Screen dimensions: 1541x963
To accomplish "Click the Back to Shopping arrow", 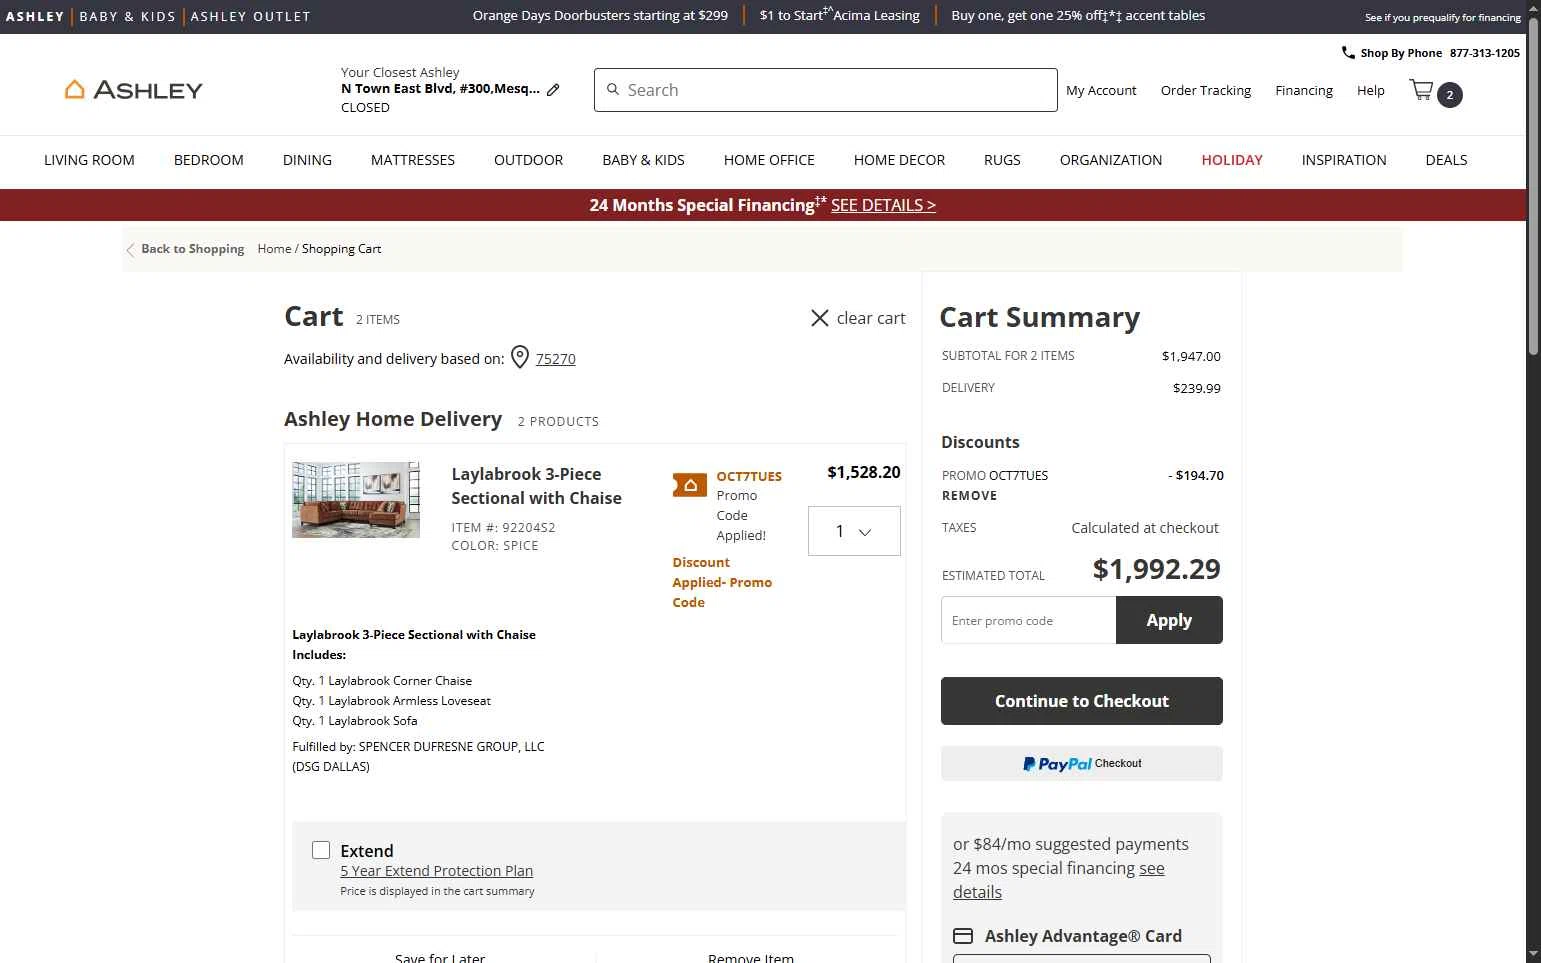I will (x=130, y=249).
